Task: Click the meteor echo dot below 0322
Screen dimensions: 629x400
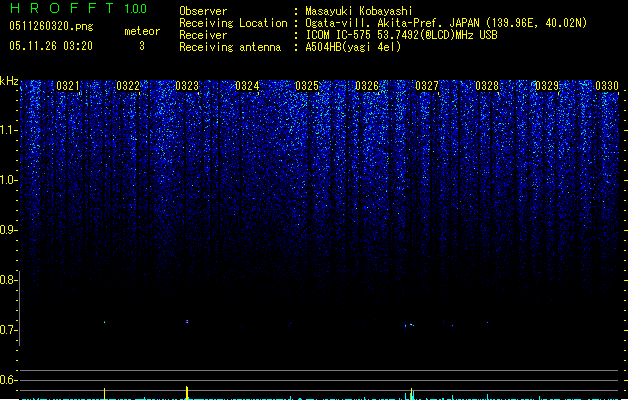Action: [105, 322]
